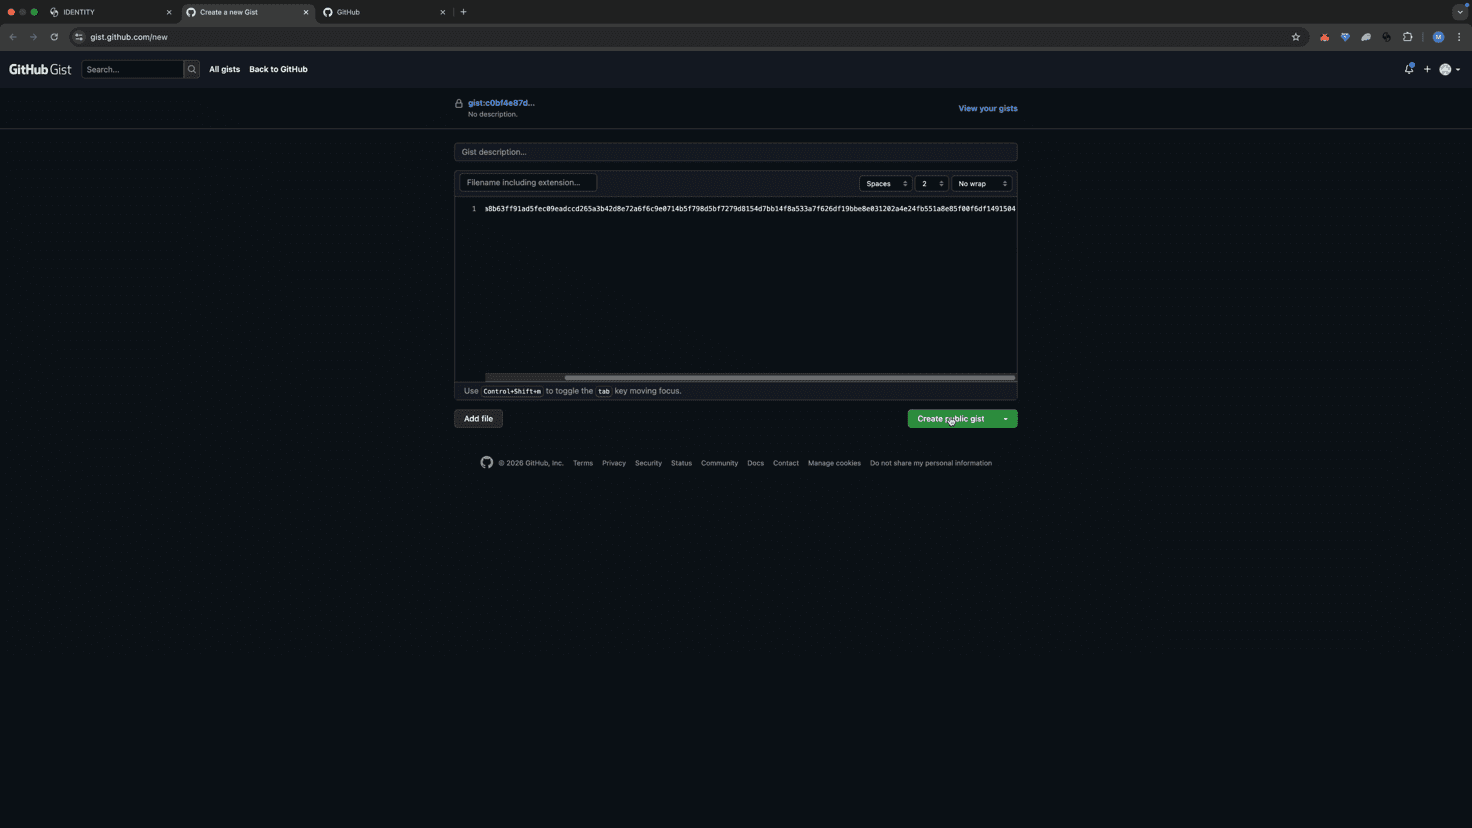Open the browser extensions puzzle icon
Viewport: 1472px width, 828px height.
click(x=1407, y=36)
